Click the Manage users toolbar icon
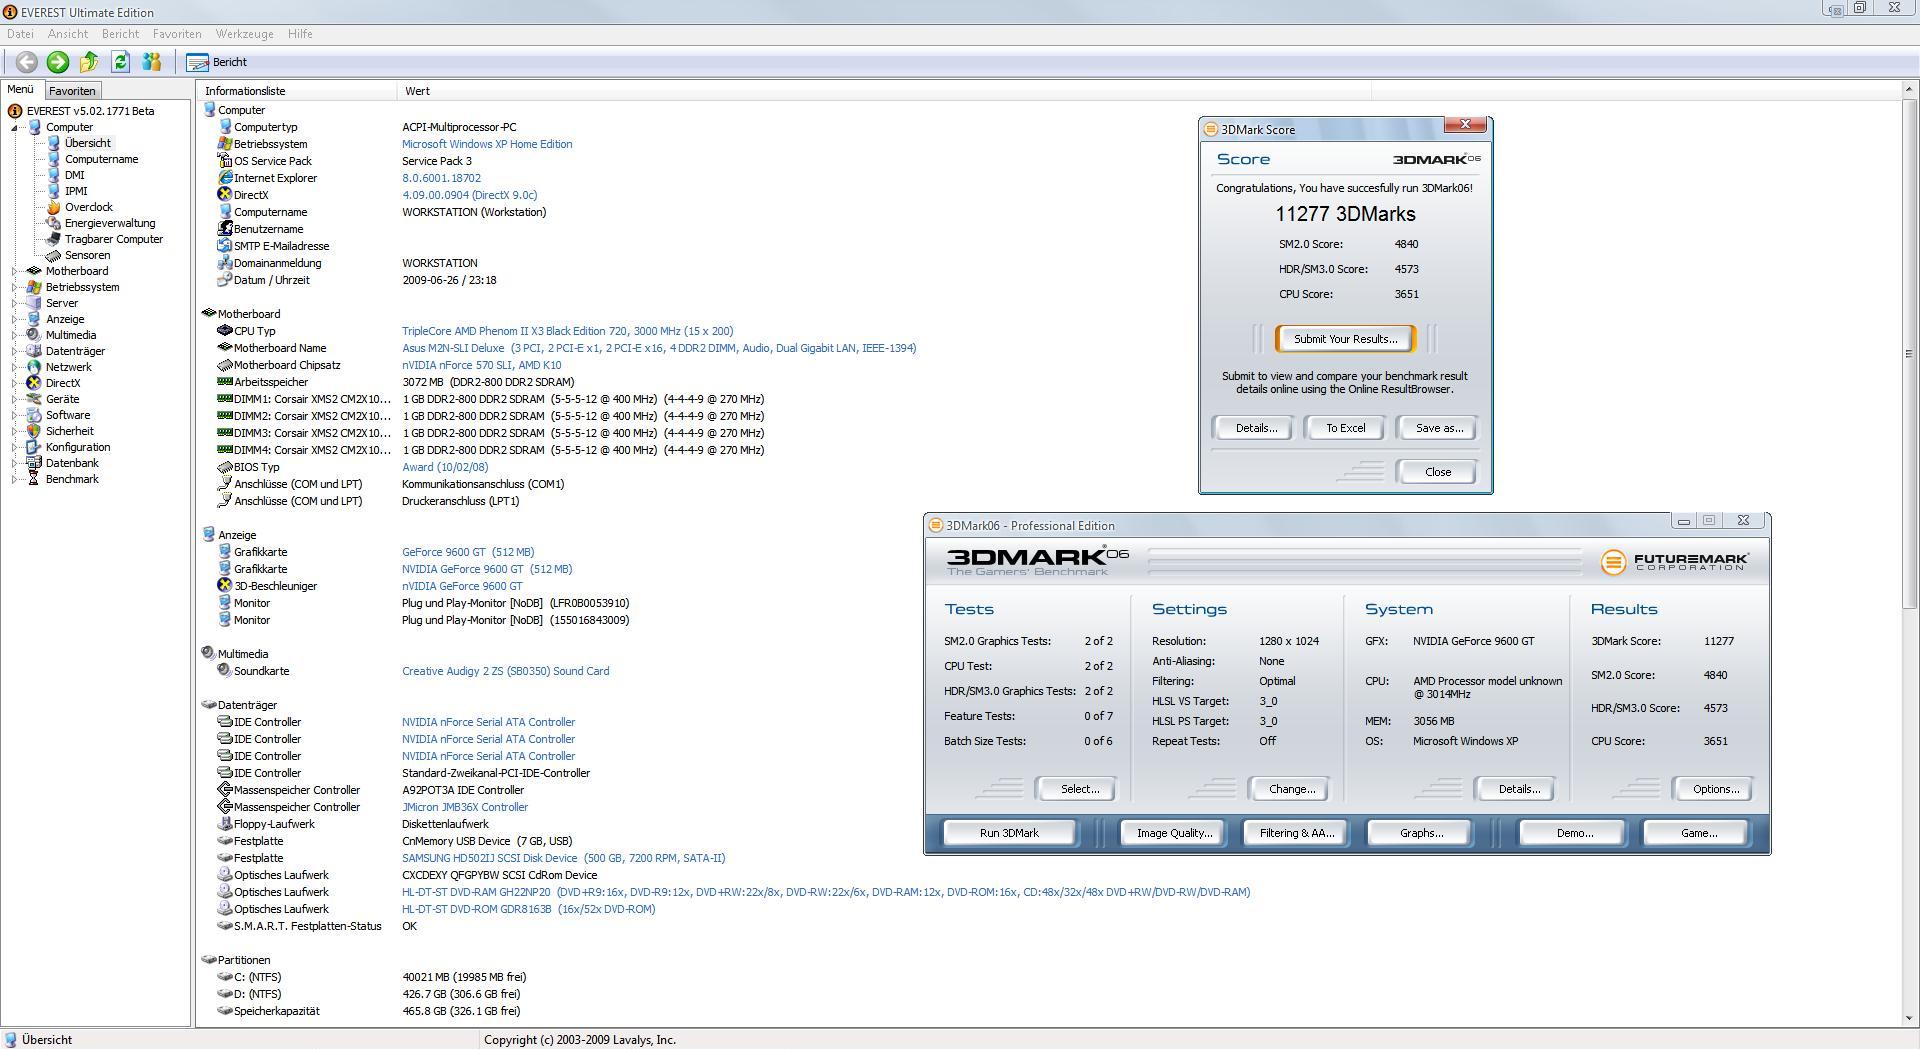 (152, 62)
